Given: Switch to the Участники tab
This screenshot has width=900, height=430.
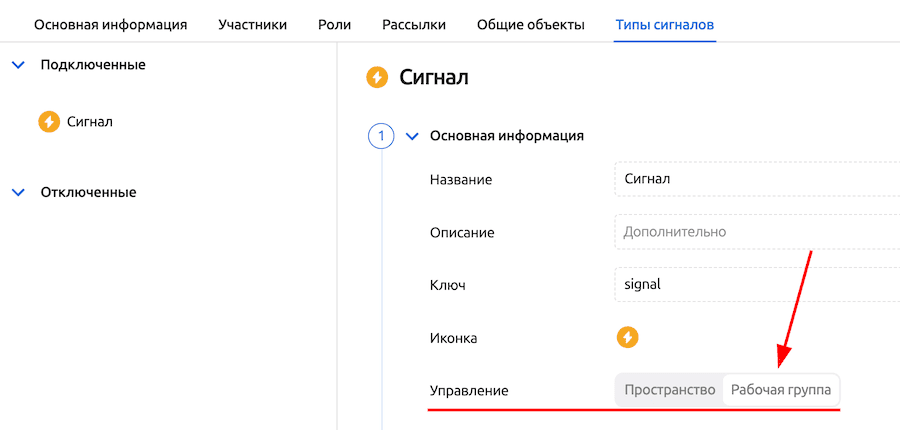Looking at the screenshot, I should [x=252, y=24].
